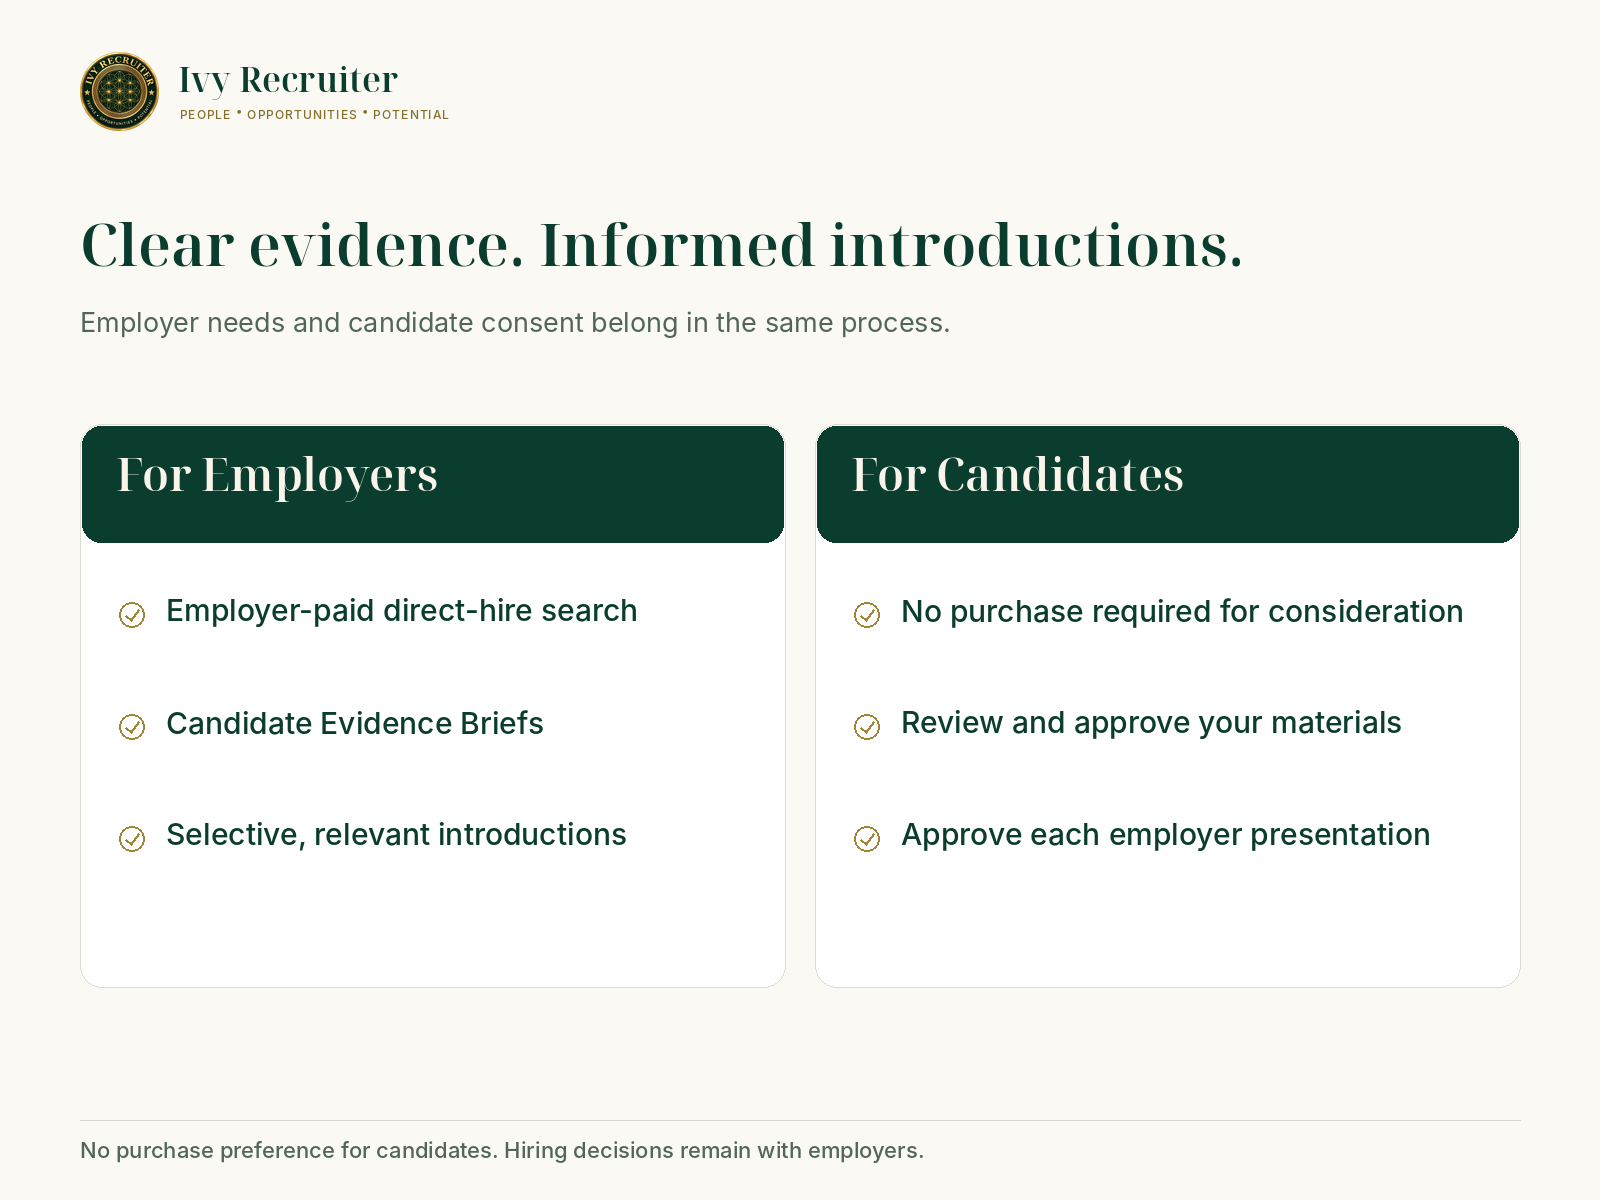Click the subtitle about employer needs and candidate consent
Screen dimensions: 1600x1200
click(515, 323)
